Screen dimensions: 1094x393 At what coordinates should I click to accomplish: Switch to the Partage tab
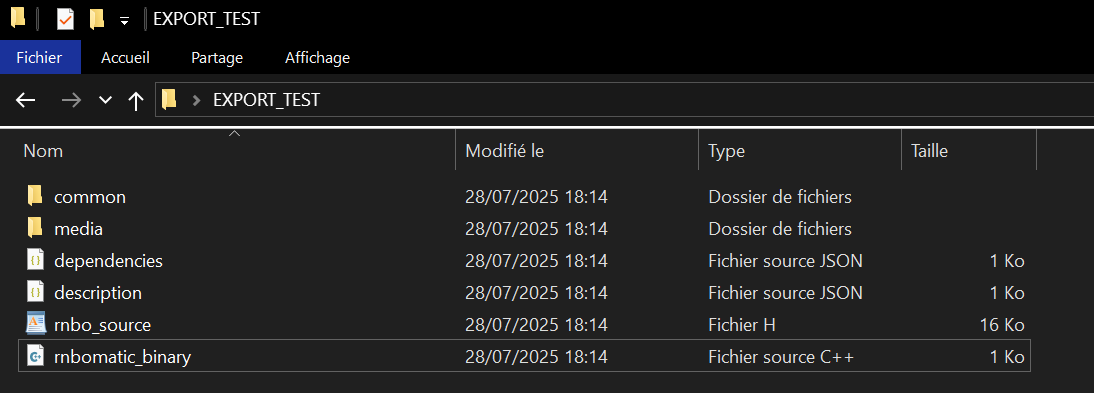click(x=217, y=57)
